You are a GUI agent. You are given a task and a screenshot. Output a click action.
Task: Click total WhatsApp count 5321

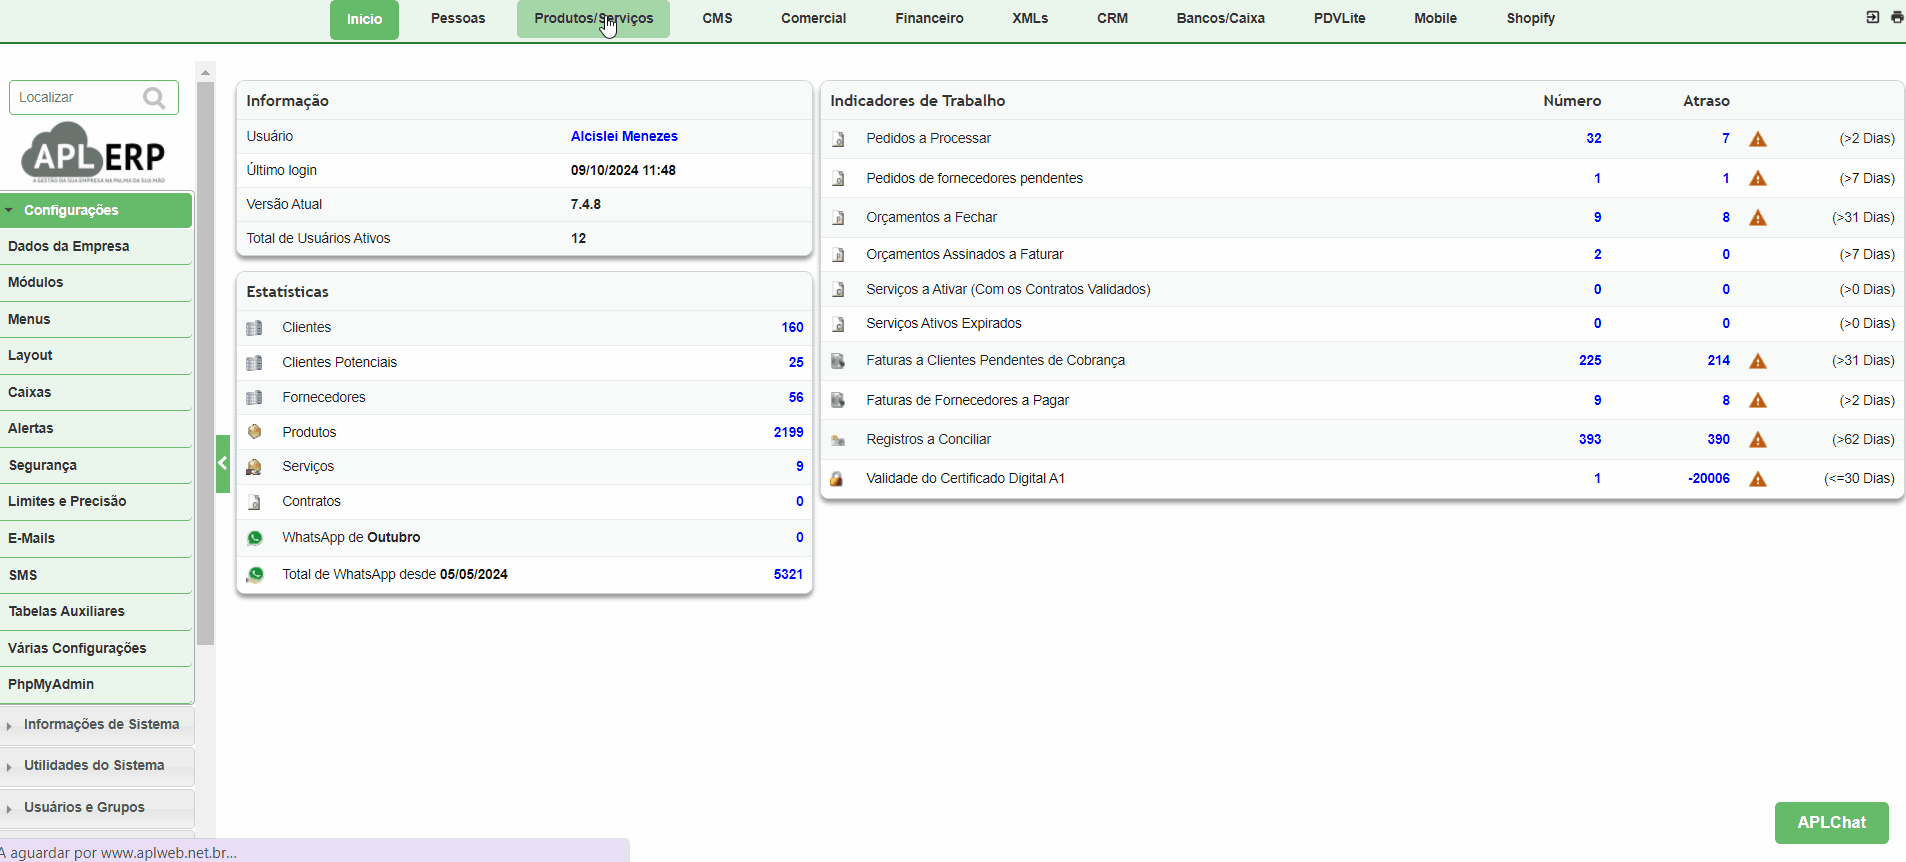click(x=788, y=575)
